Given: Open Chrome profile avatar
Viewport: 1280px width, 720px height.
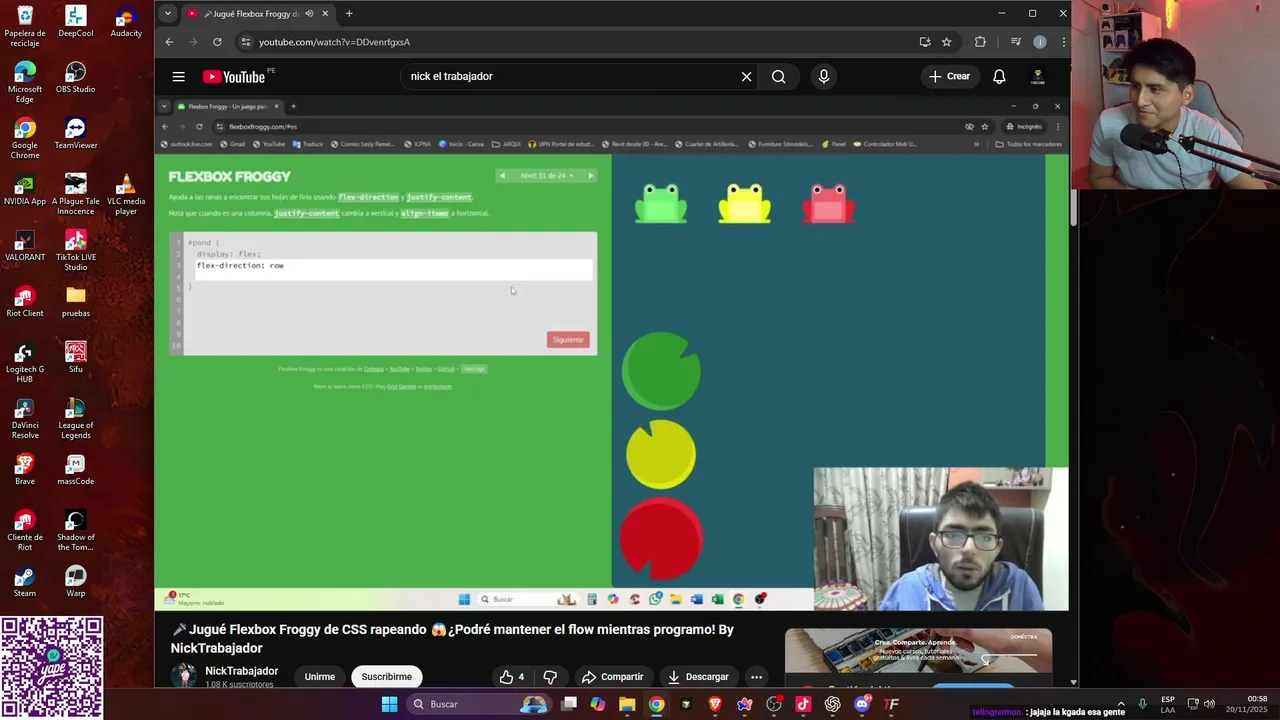Looking at the screenshot, I should pyautogui.click(x=1040, y=42).
